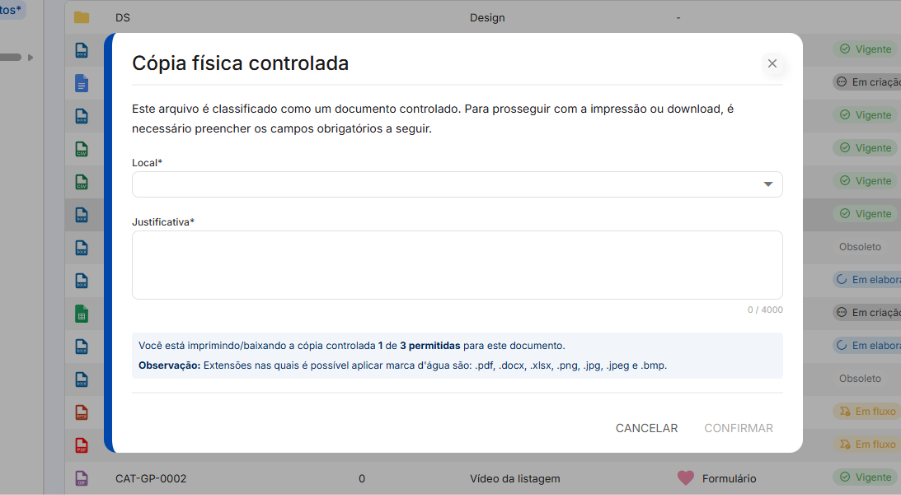This screenshot has height=495, width=901.
Task: Click the first Obsoleto status label
Action: click(860, 246)
